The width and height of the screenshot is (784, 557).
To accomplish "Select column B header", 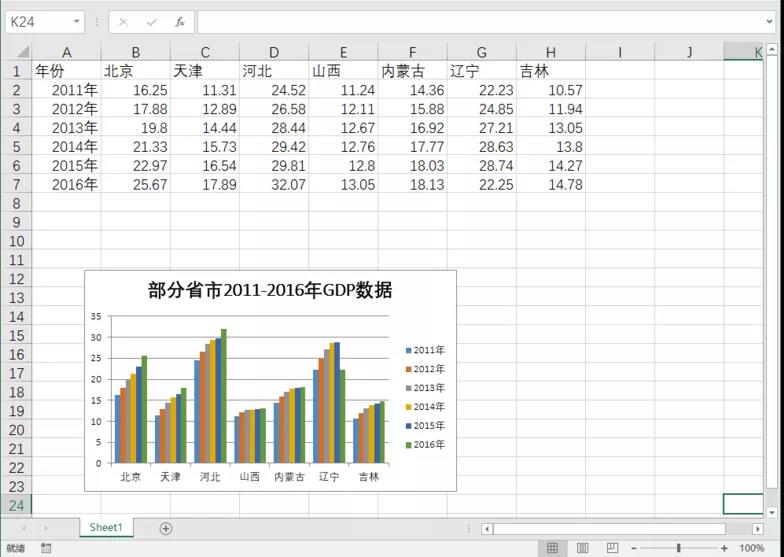I will 136,52.
